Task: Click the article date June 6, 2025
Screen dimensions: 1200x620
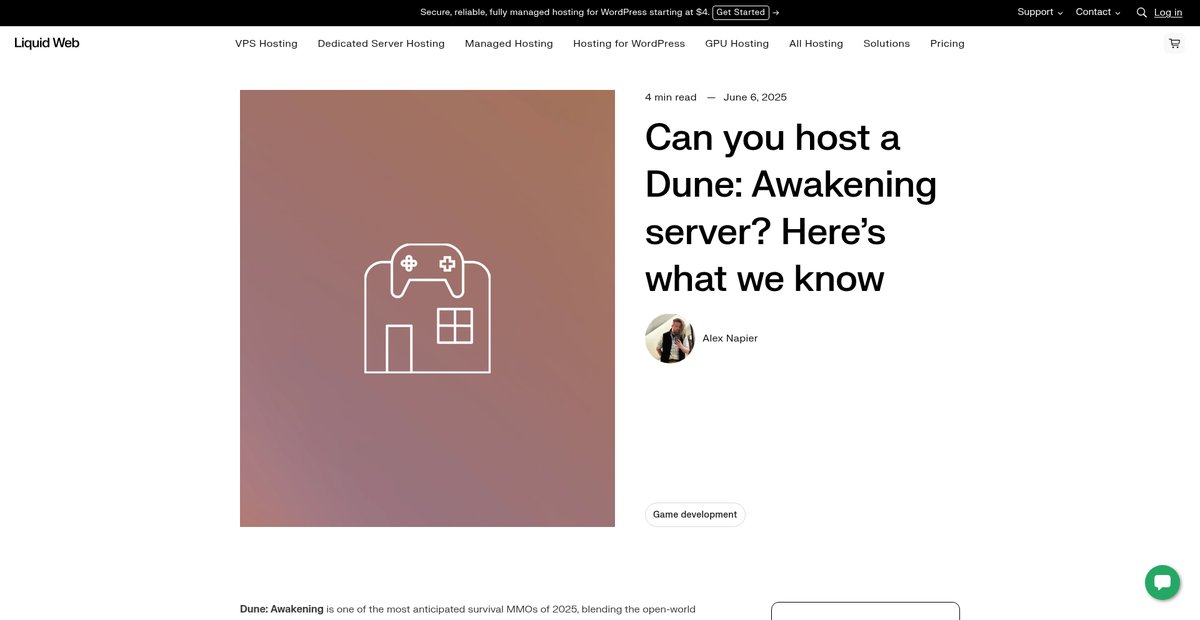Action: coord(755,97)
